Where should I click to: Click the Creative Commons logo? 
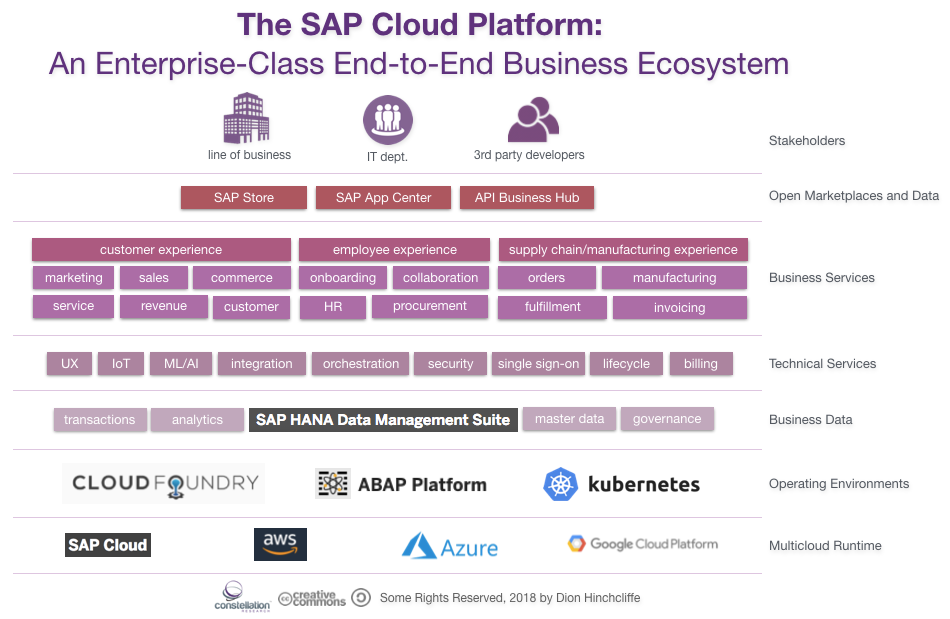312,598
